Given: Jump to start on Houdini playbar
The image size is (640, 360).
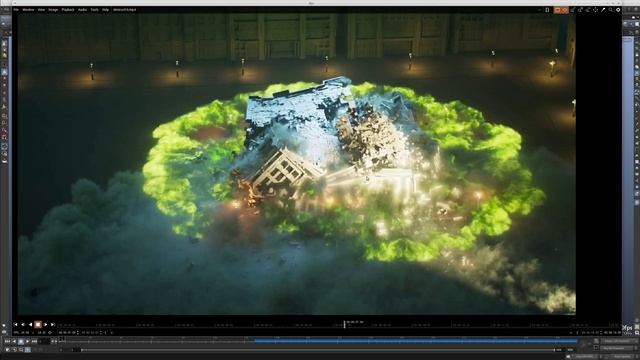Looking at the screenshot, I should (x=7, y=341).
